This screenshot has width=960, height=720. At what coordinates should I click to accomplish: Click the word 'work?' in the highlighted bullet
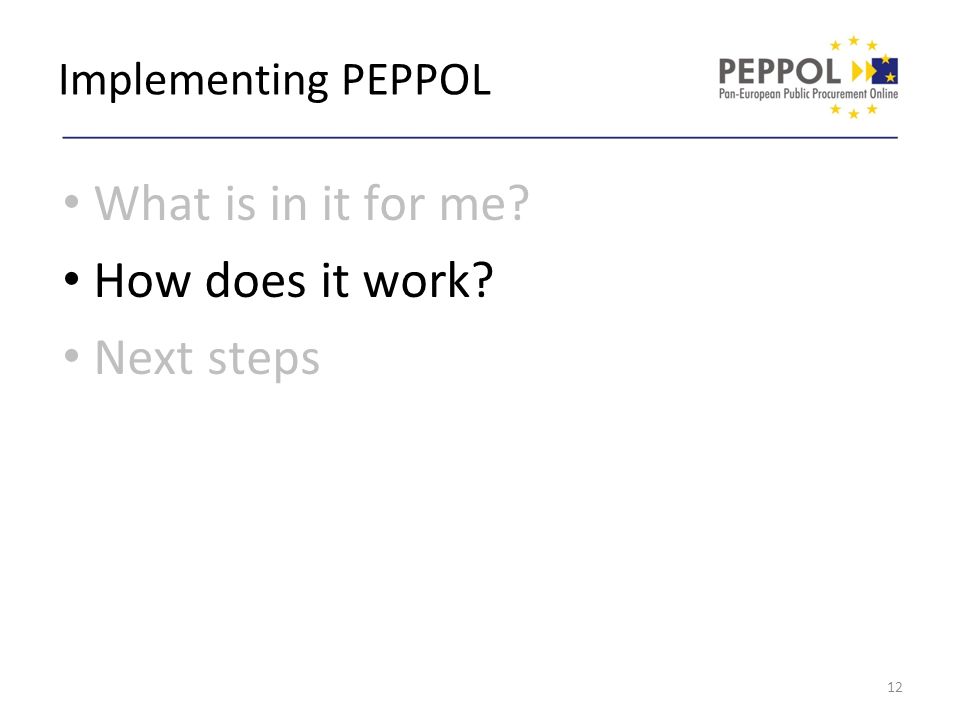coord(429,280)
